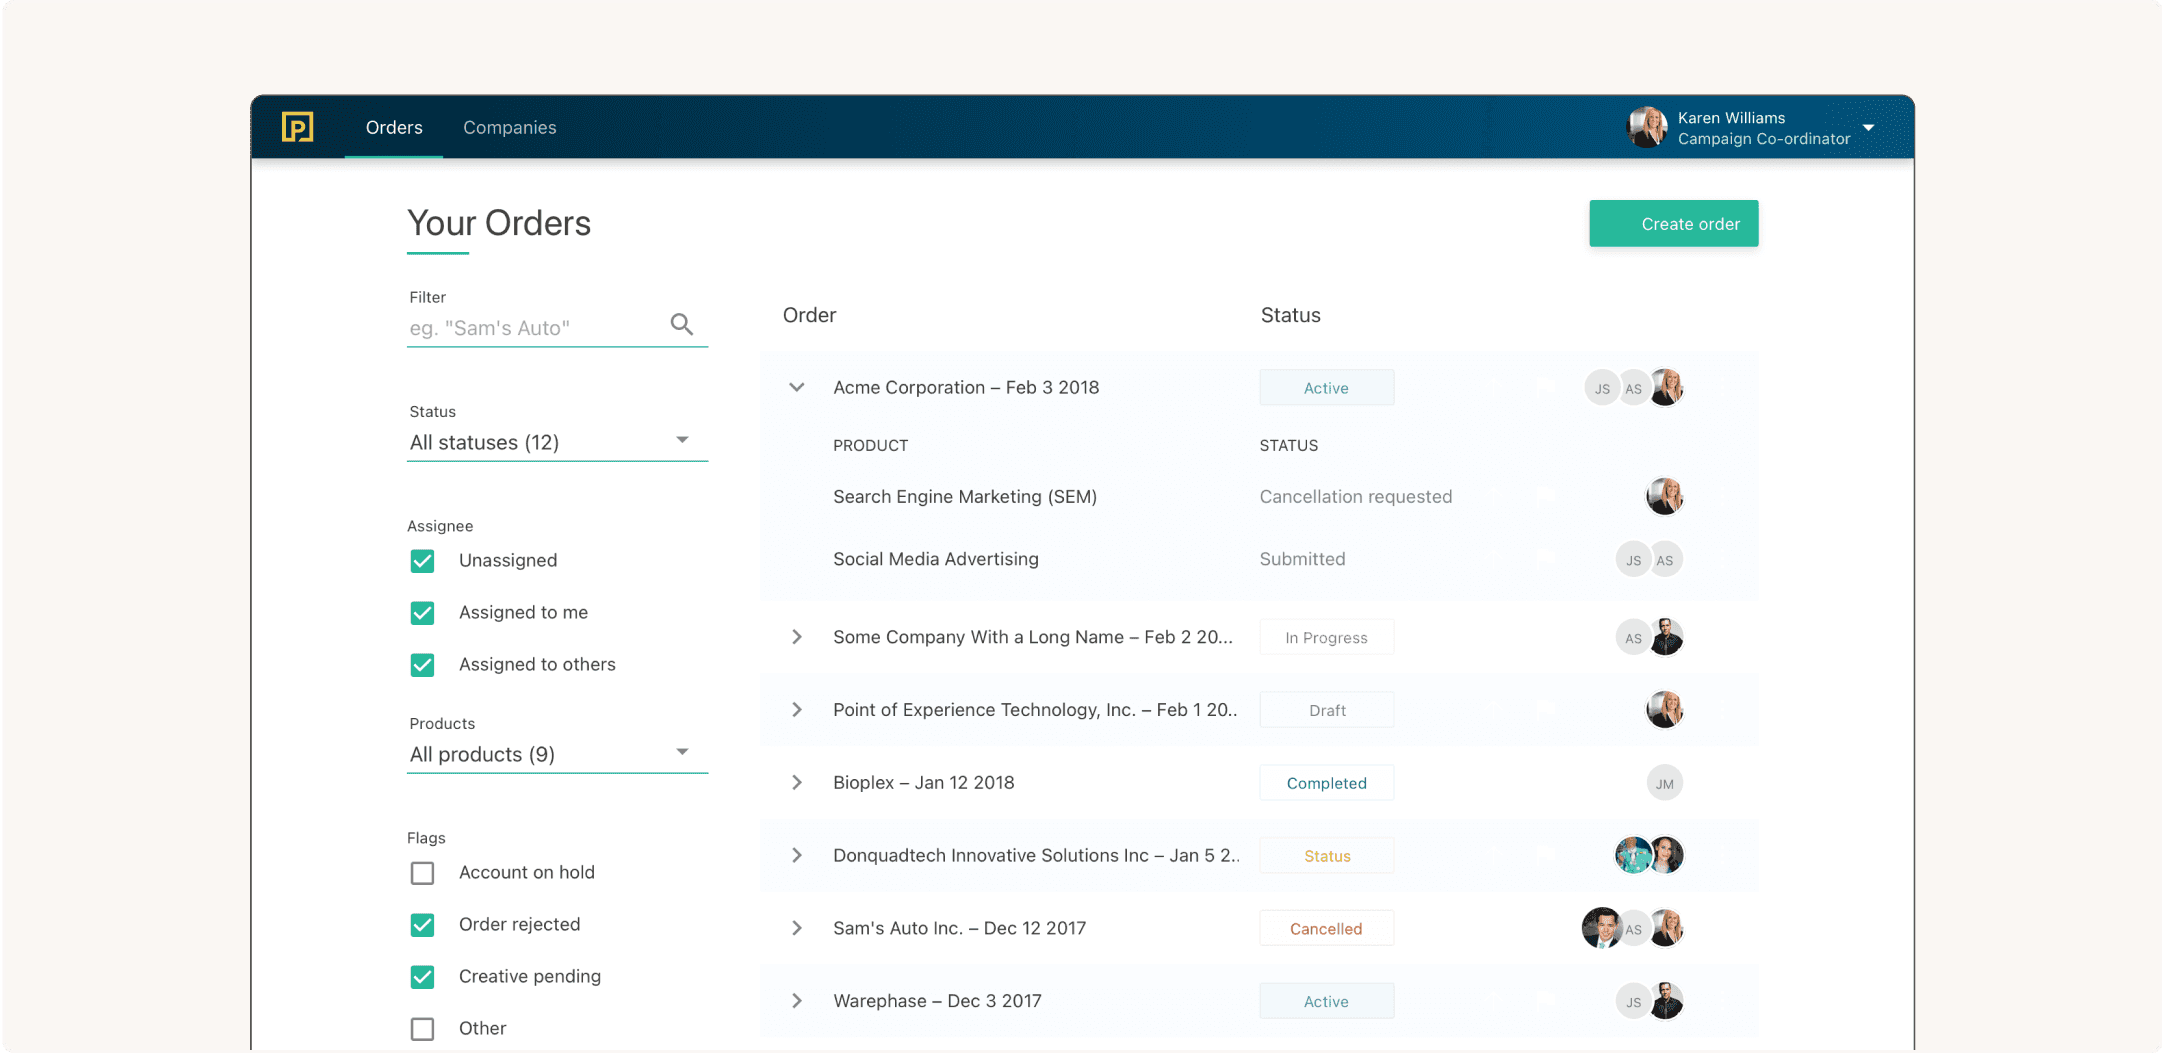Uncheck the Unassigned assignee filter

click(x=422, y=561)
